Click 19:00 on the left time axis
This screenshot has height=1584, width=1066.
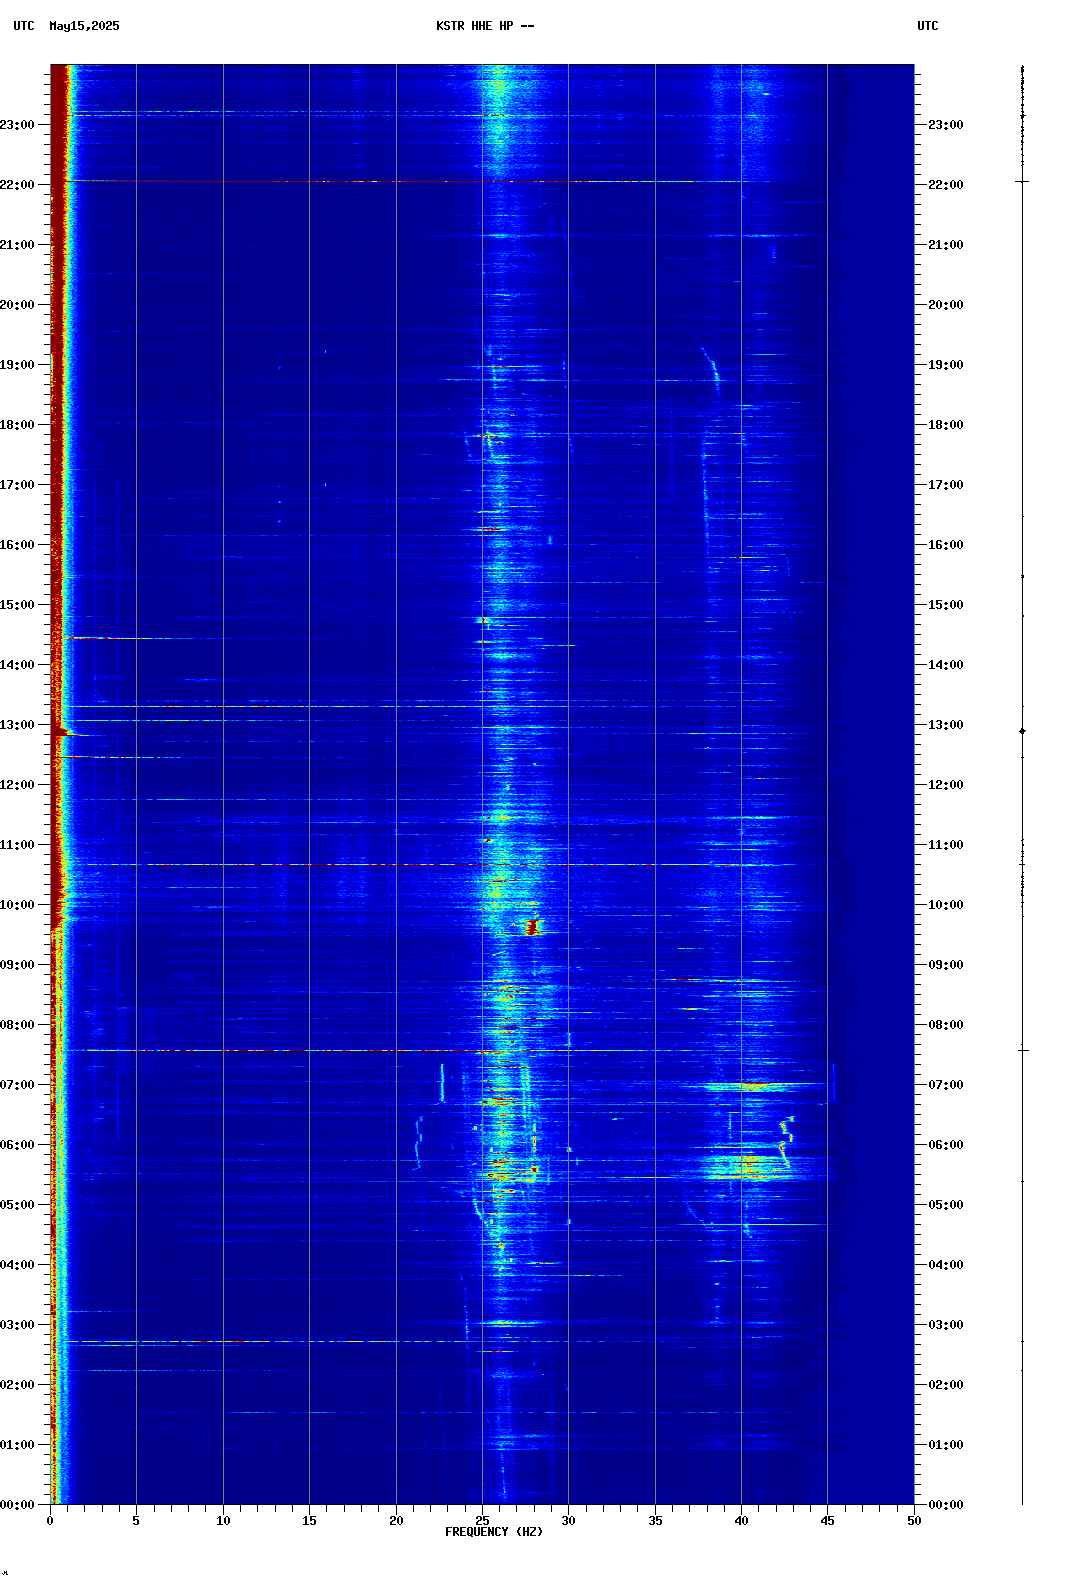point(17,365)
